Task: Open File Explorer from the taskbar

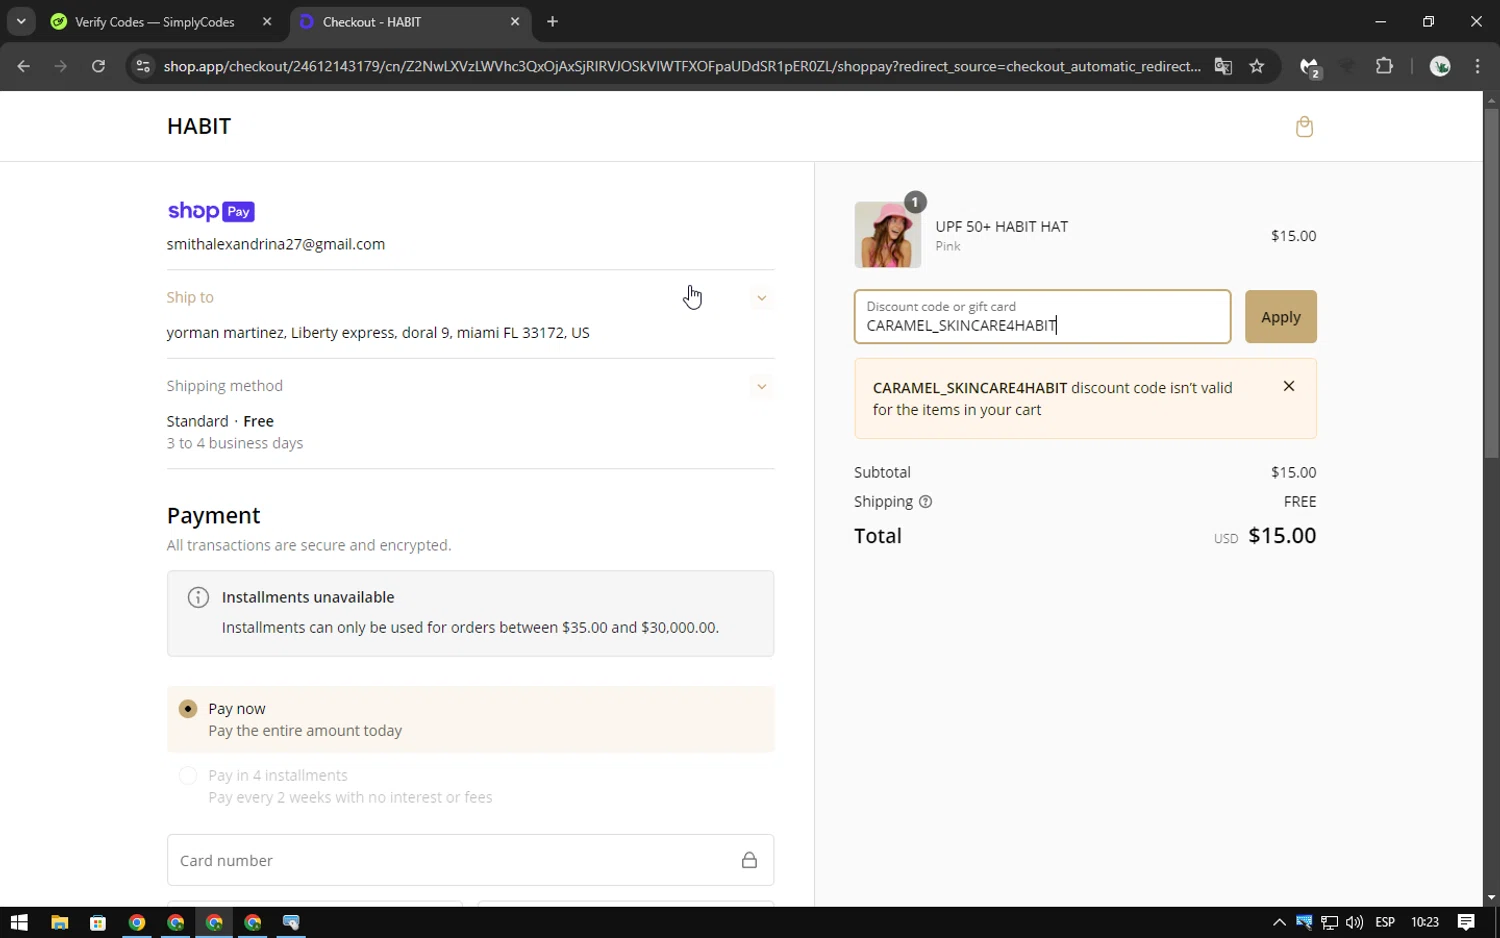Action: [59, 922]
